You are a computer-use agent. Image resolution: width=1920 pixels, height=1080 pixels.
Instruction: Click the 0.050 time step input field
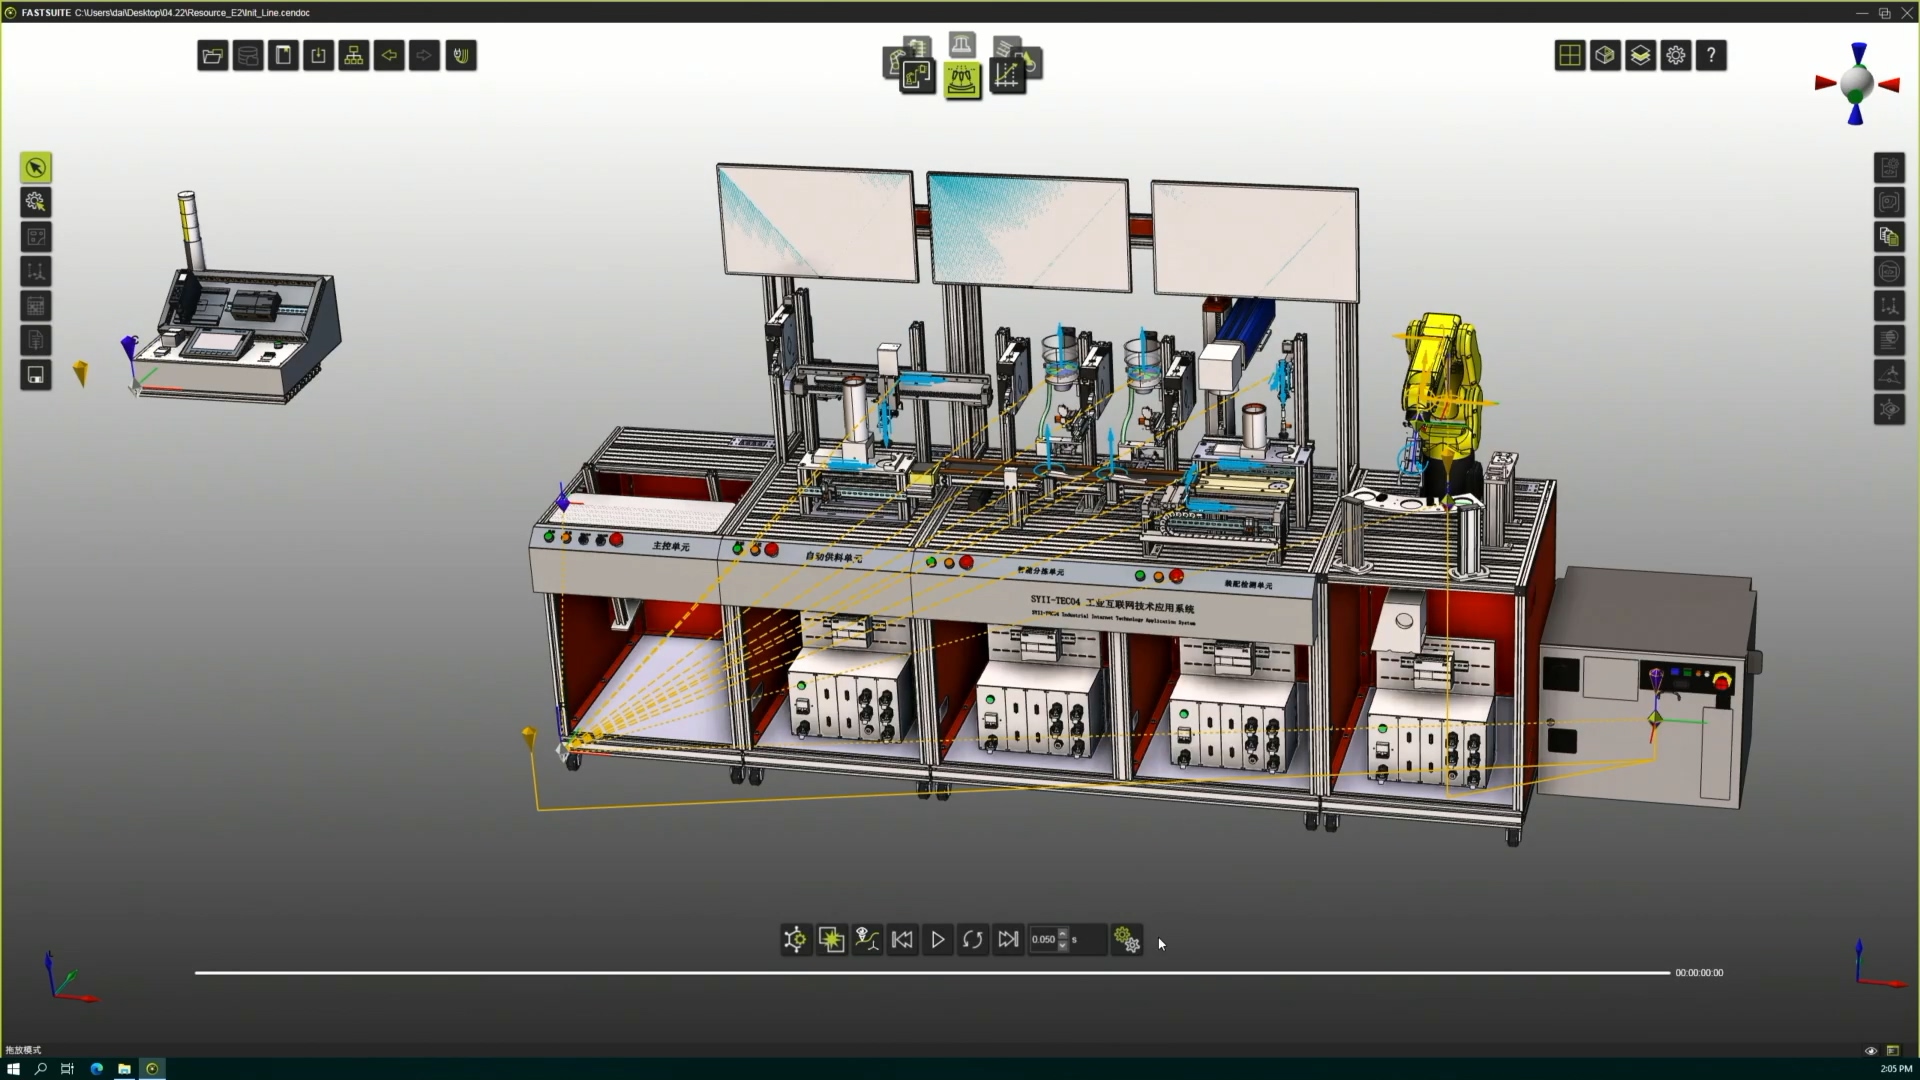tap(1043, 939)
